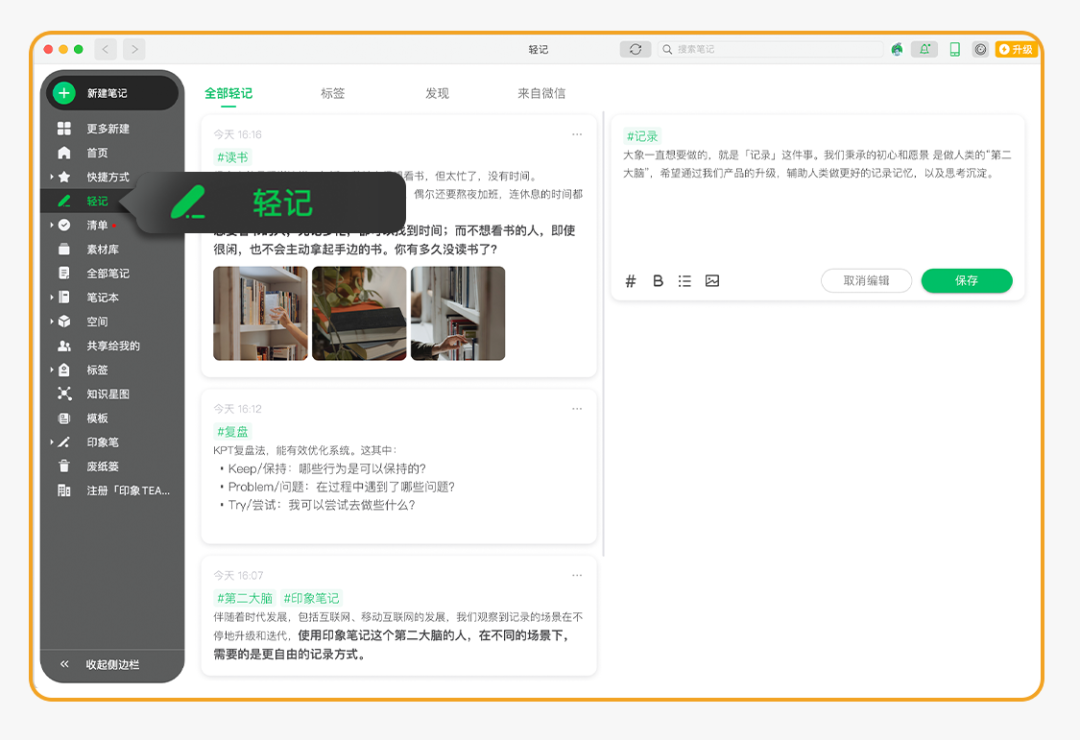
Task: Expand the 空间 tree arrow
Action: (51, 321)
